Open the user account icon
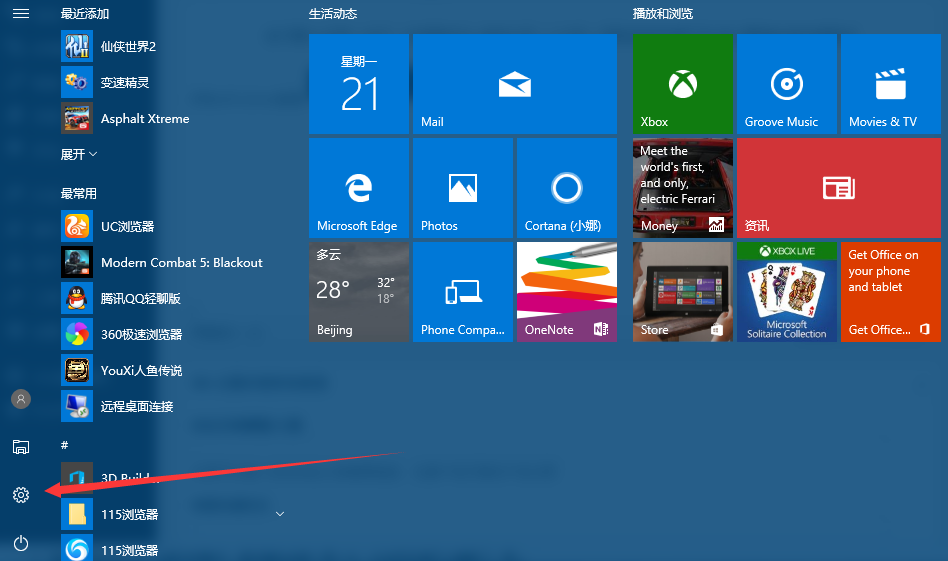 [21, 399]
